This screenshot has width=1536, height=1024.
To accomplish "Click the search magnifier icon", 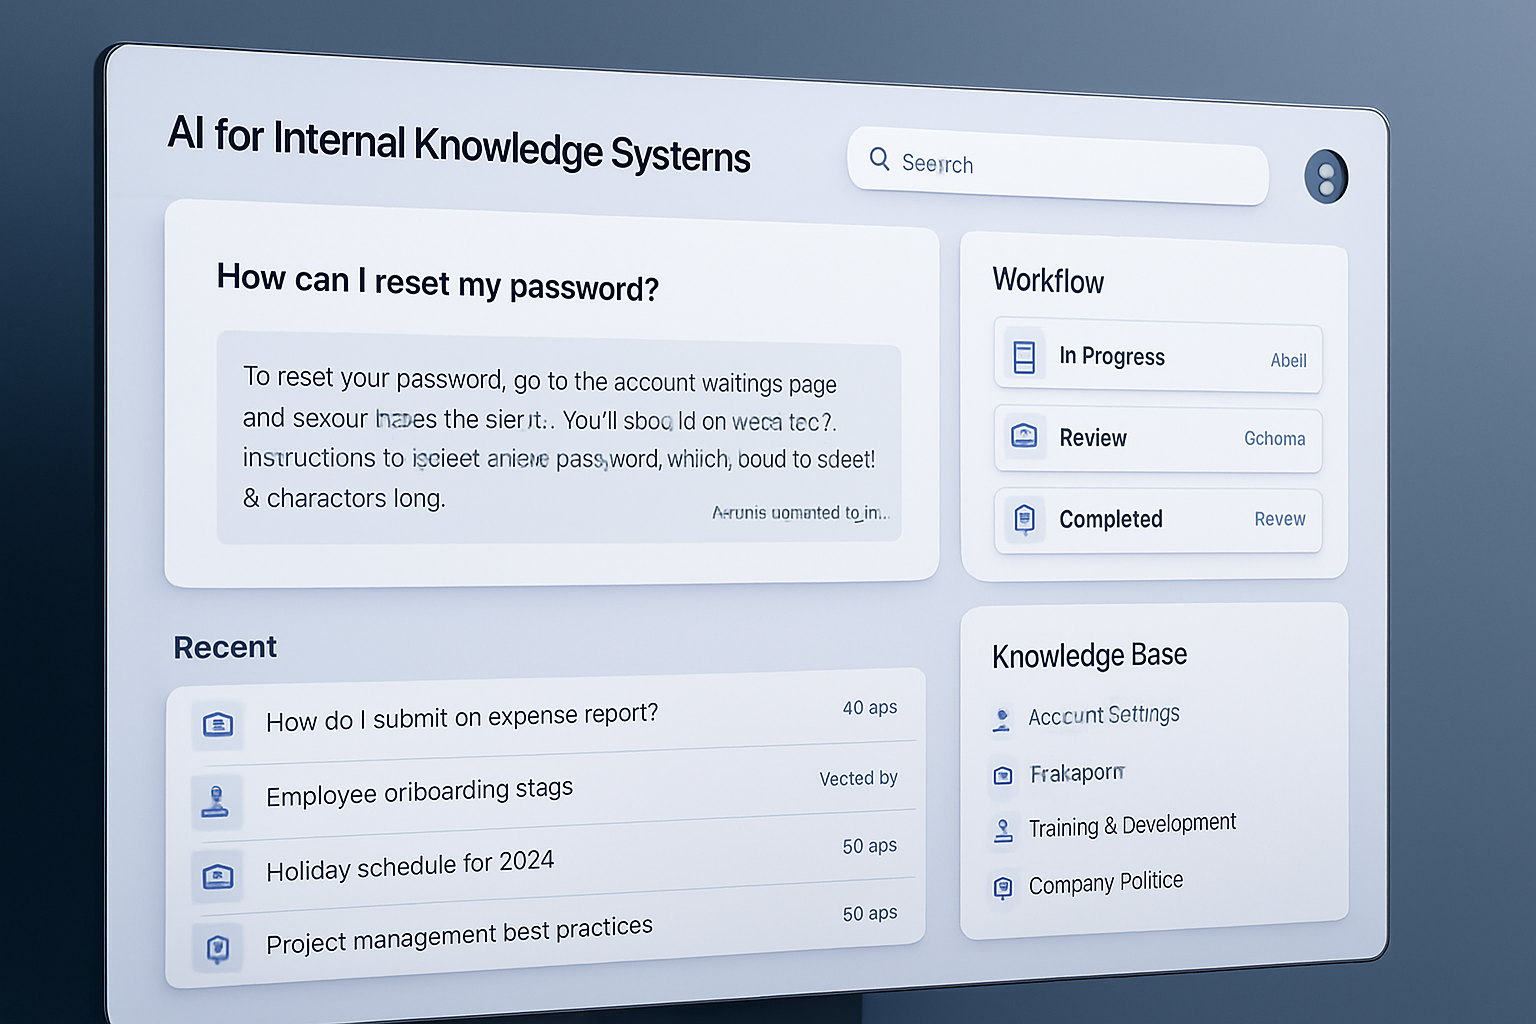I will tap(879, 160).
